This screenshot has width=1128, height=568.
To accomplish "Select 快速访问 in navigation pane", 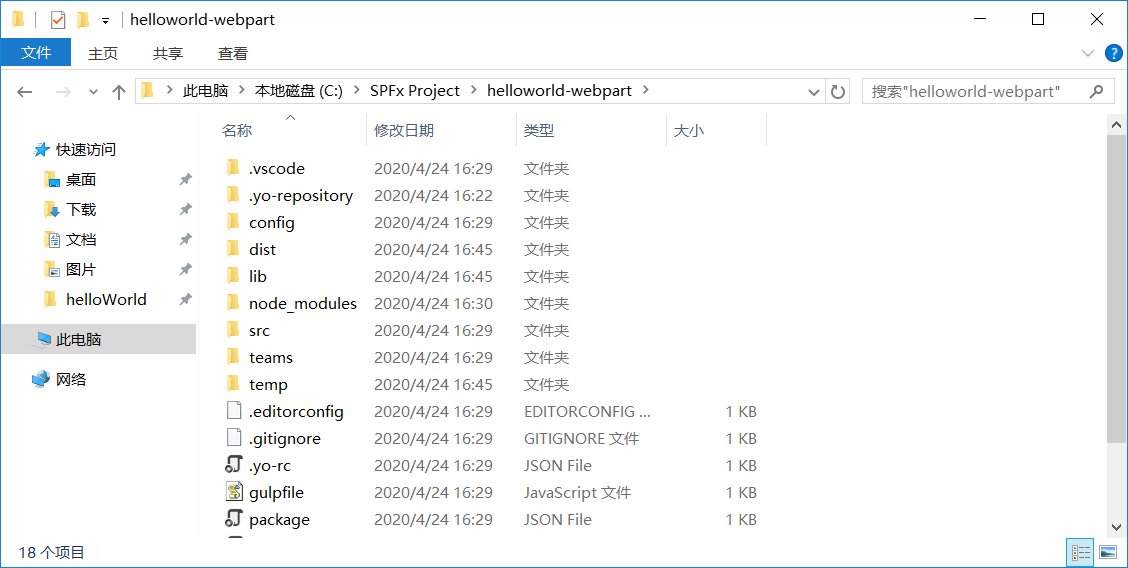I will pos(86,150).
